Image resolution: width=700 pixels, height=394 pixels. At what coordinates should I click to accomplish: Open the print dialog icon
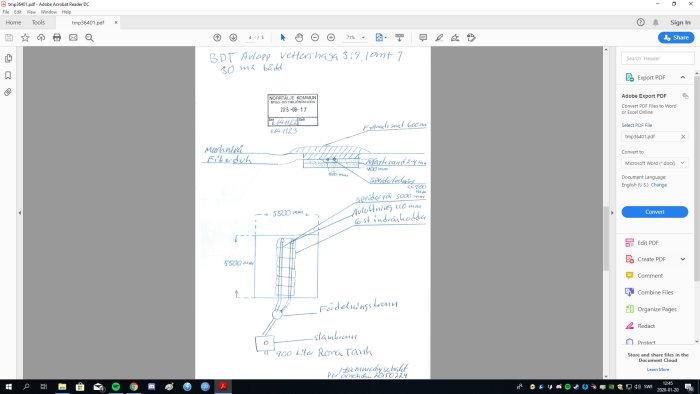[57, 37]
